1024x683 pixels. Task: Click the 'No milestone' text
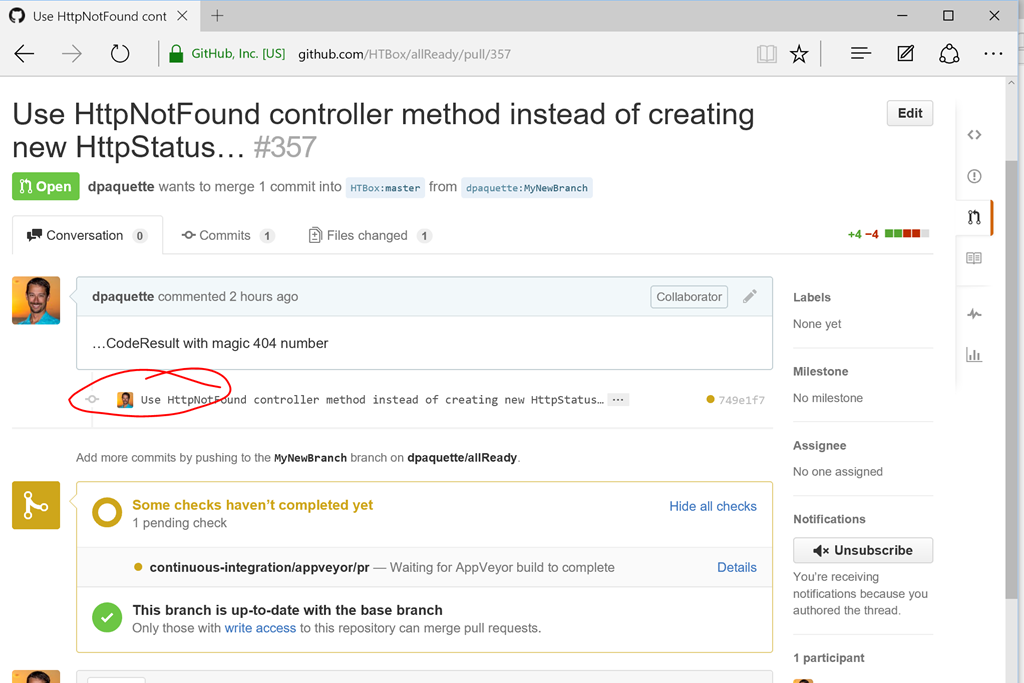tap(827, 398)
